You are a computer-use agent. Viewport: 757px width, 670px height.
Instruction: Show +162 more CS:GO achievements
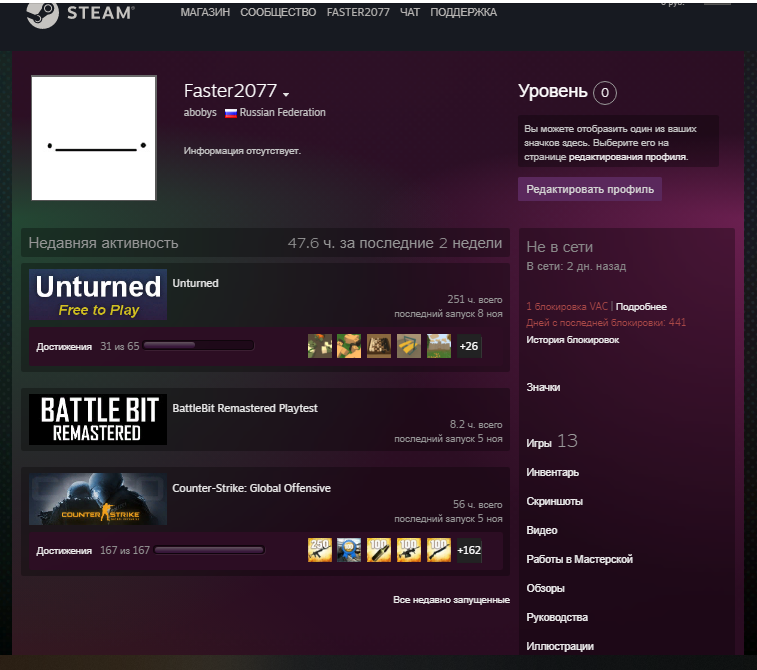pyautogui.click(x=469, y=550)
